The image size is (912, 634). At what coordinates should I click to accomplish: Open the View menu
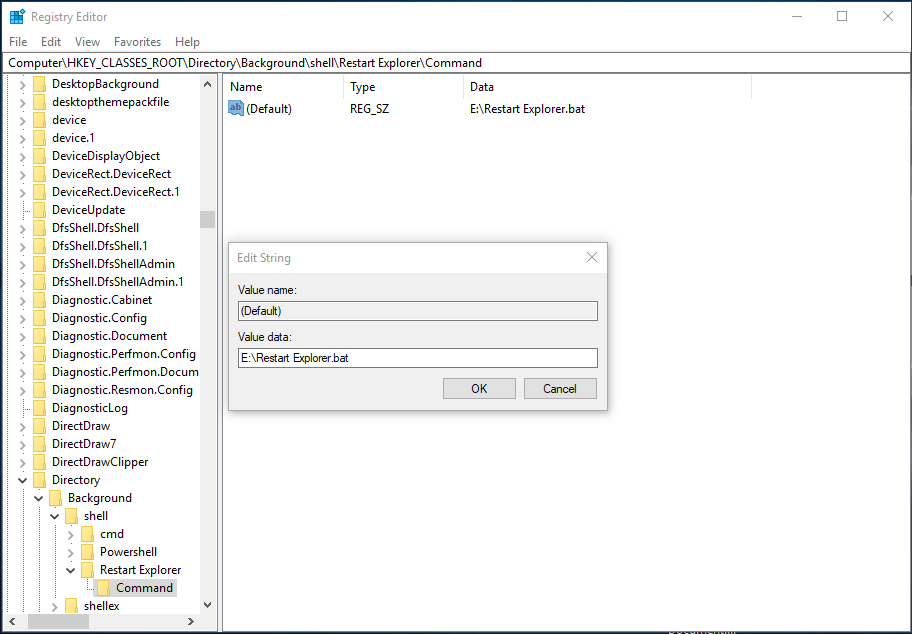pyautogui.click(x=87, y=42)
